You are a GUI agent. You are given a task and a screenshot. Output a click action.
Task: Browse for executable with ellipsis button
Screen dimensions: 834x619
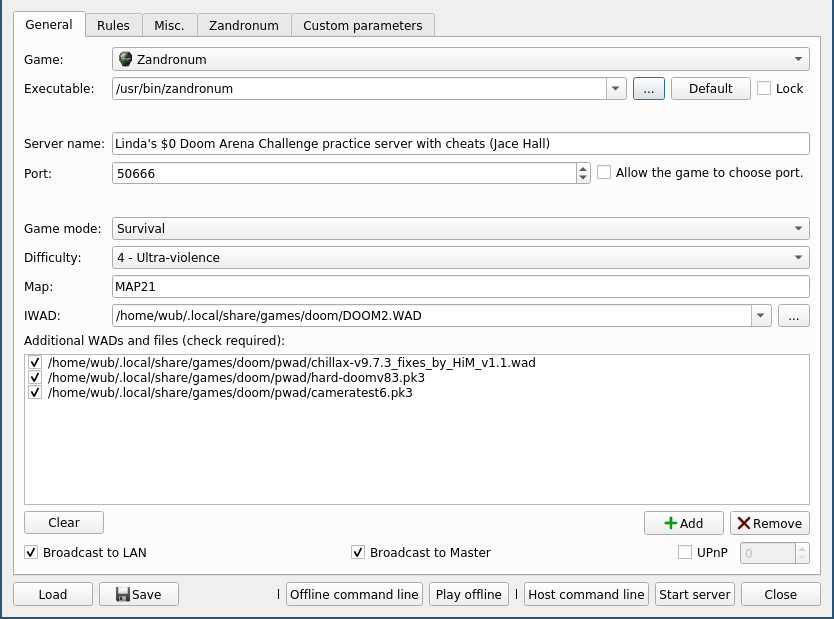[x=648, y=88]
